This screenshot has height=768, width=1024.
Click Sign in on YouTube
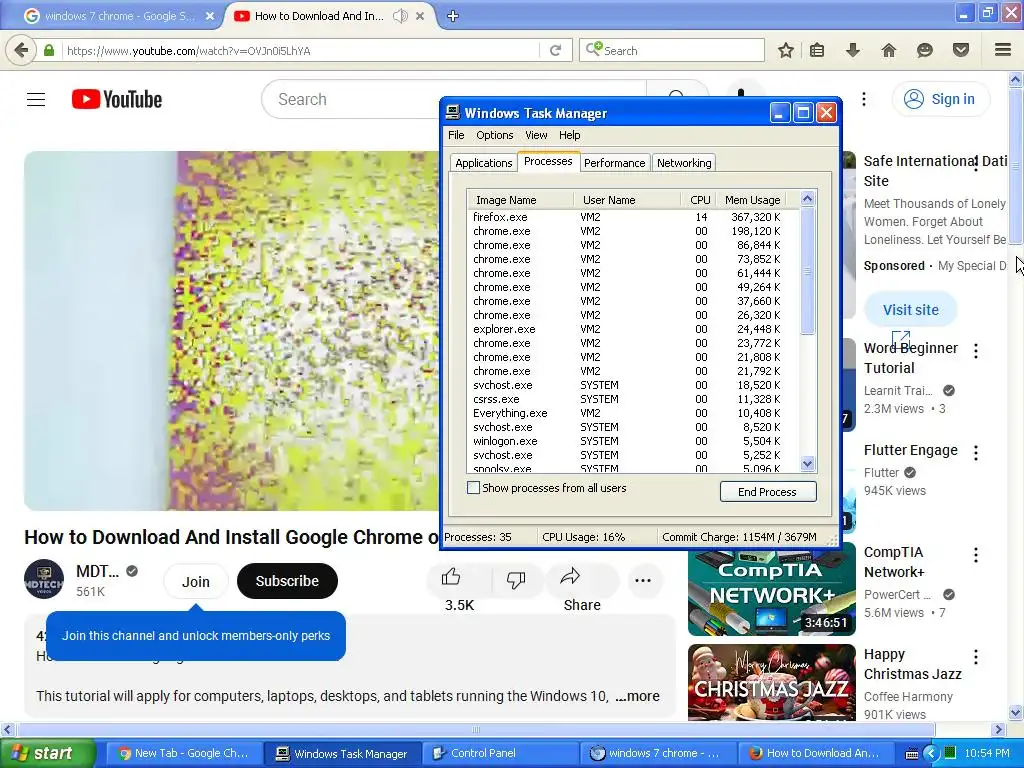click(x=941, y=99)
